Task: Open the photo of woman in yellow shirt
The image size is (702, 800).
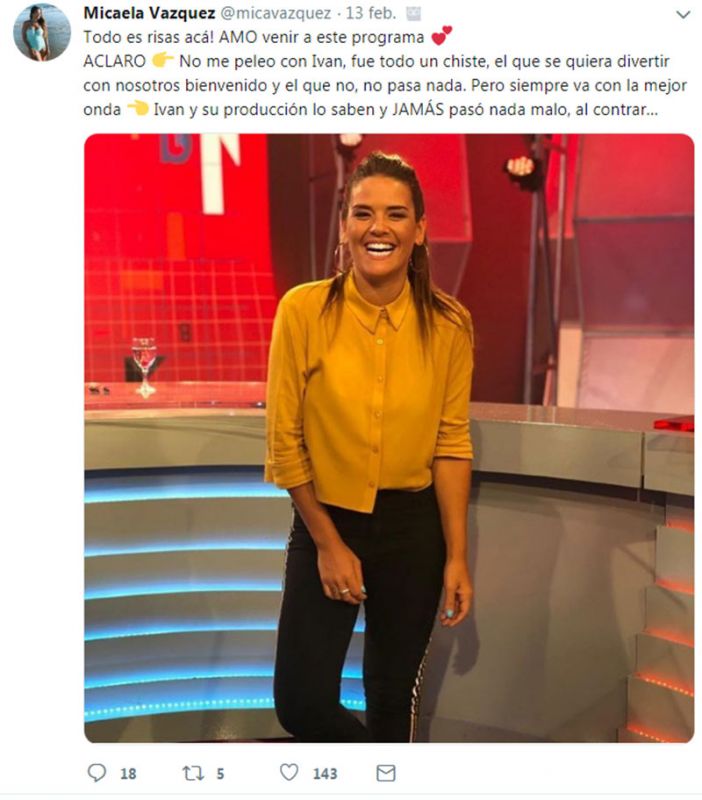Action: pyautogui.click(x=389, y=438)
